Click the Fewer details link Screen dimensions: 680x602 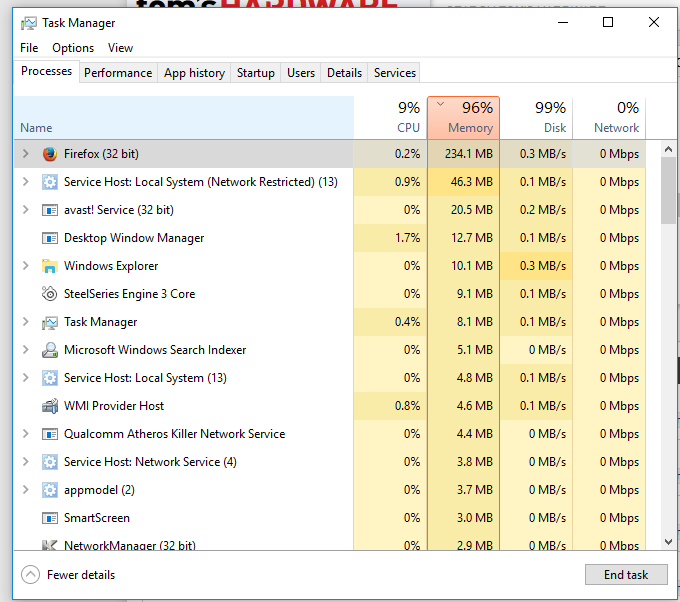coord(81,575)
